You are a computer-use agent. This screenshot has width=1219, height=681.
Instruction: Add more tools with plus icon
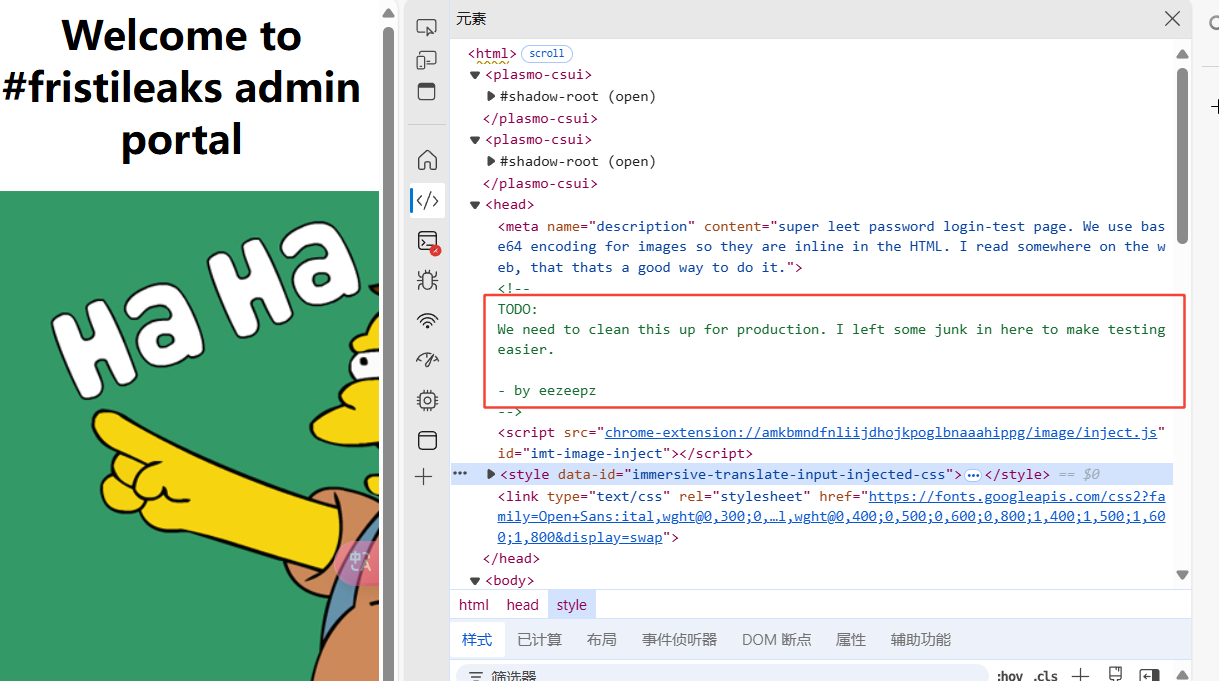424,477
